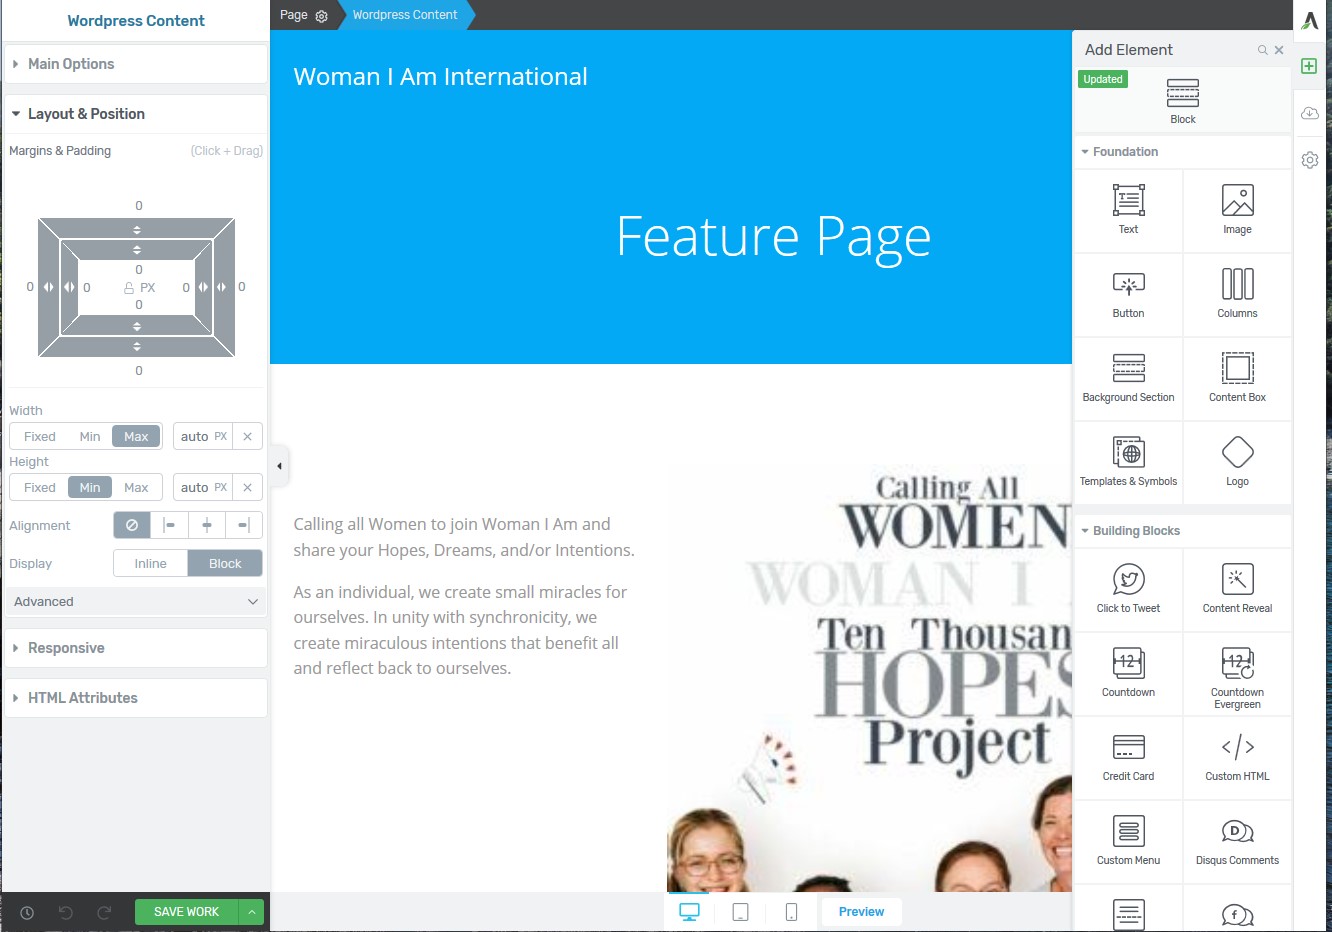1332x932 pixels.
Task: Align element to the center
Action: pos(207,525)
